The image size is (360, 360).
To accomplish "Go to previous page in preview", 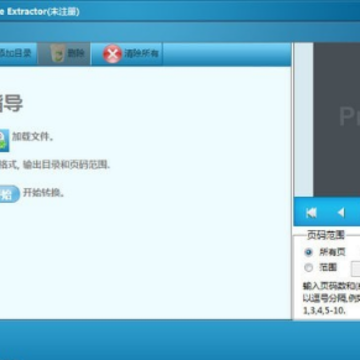I will [x=341, y=213].
